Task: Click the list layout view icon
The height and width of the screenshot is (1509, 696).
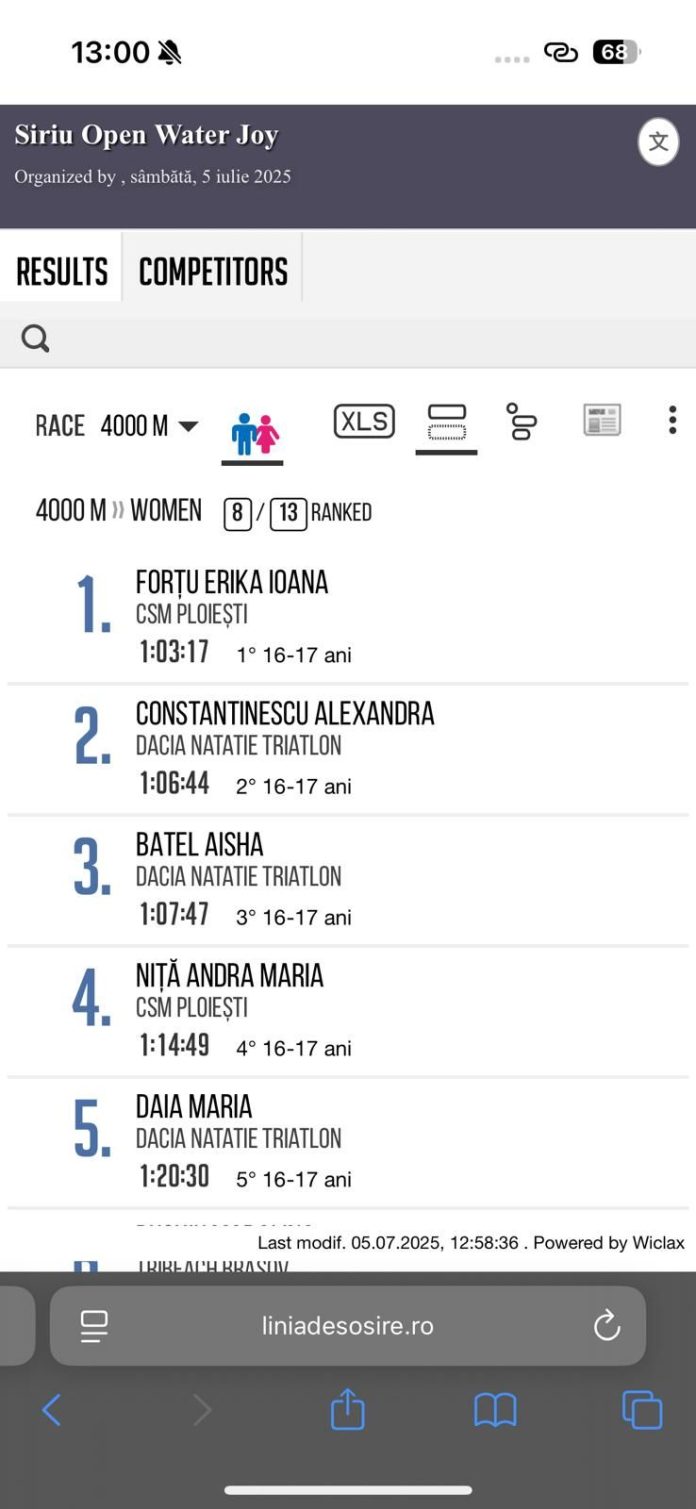Action: coord(446,421)
